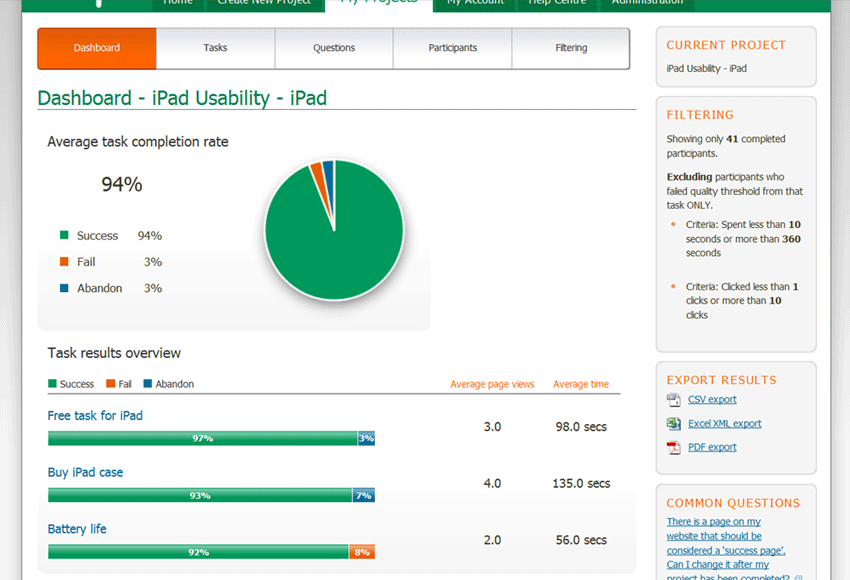Screen dimensions: 850x580
Task: Go to the Questions tab
Action: [334, 48]
